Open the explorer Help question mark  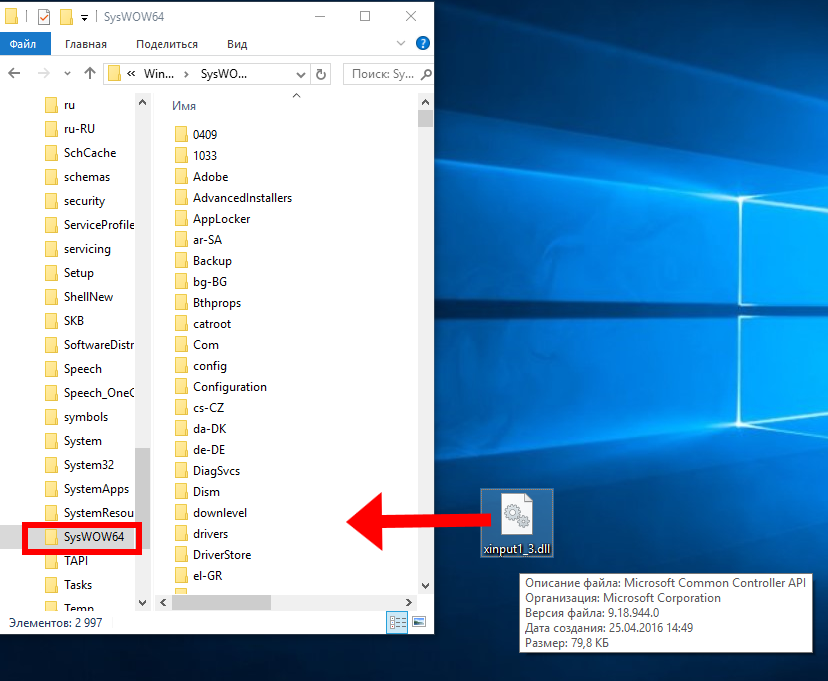[x=423, y=44]
